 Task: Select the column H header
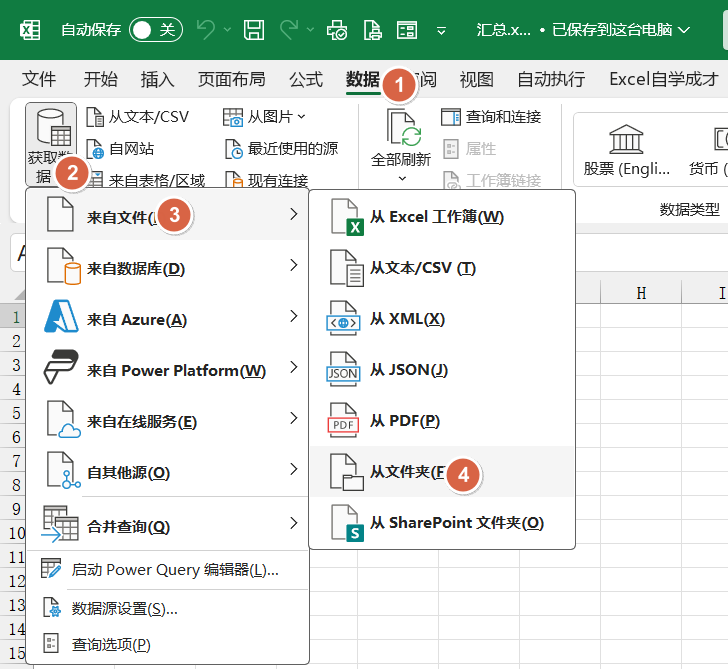coord(641,293)
